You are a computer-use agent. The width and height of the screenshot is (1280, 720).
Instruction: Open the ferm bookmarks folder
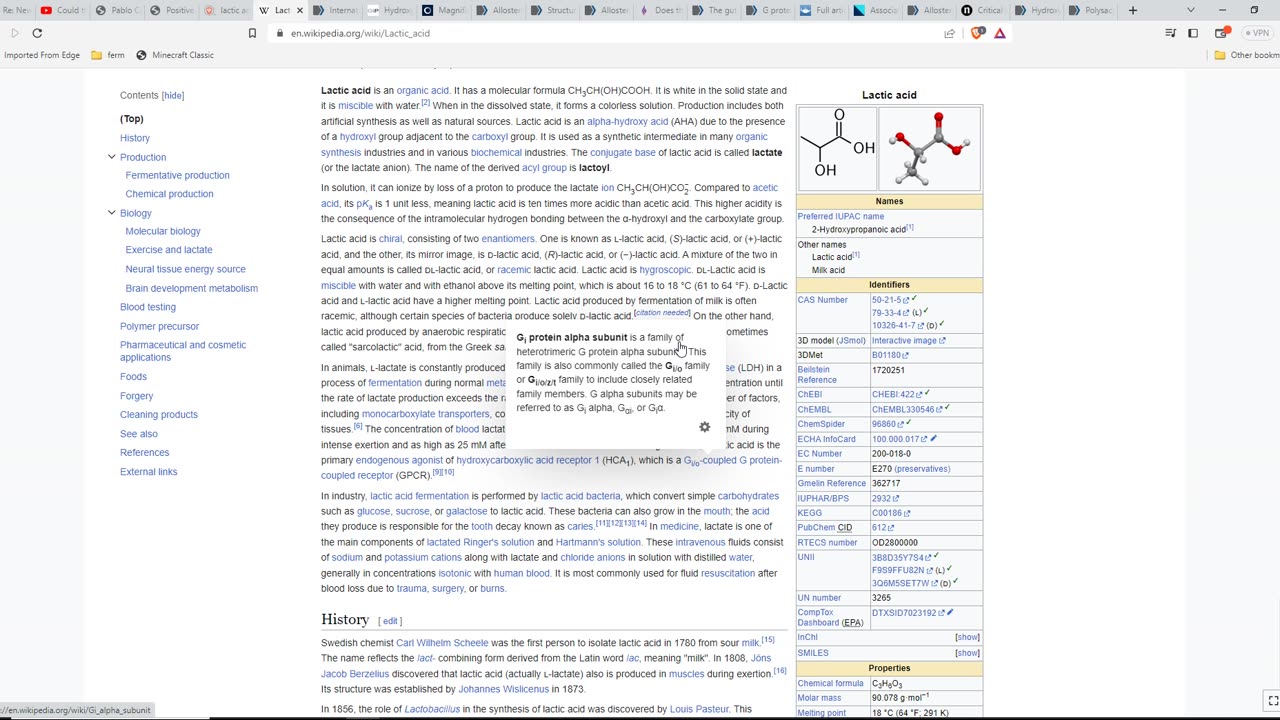point(107,55)
